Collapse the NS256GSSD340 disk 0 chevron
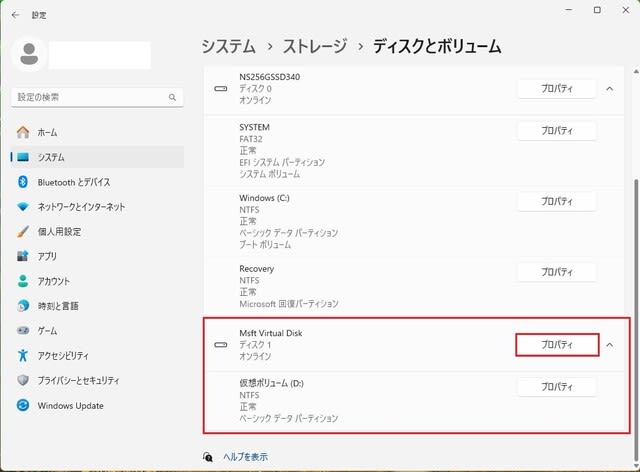 610,89
